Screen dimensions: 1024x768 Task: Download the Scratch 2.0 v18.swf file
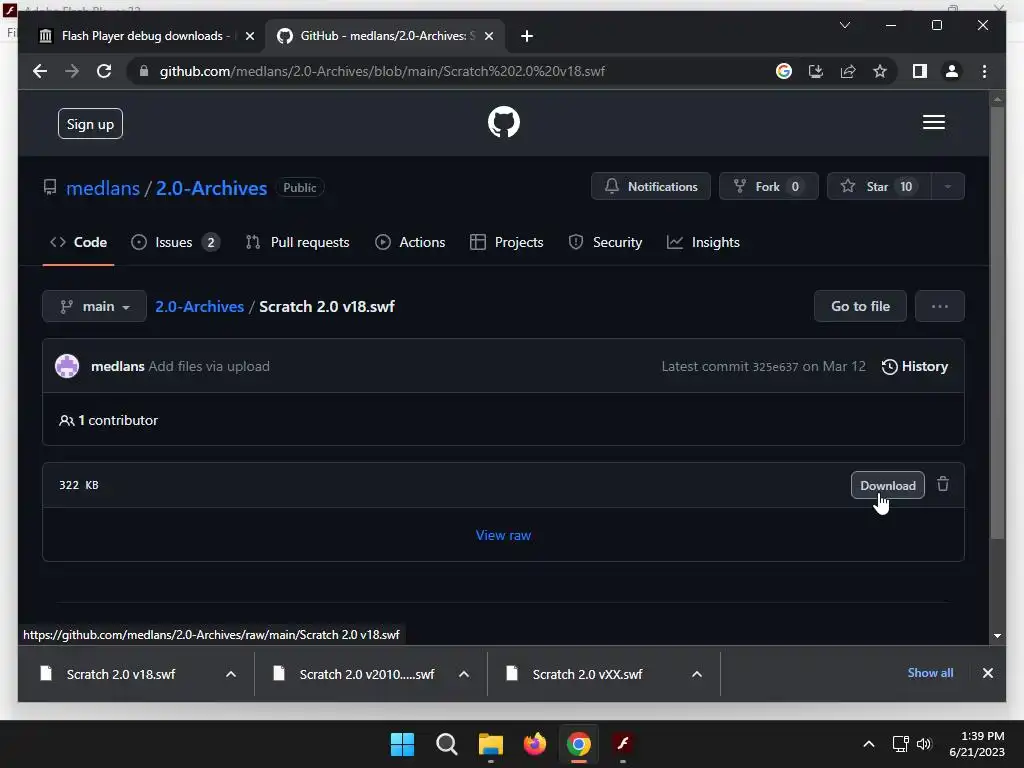coord(888,485)
